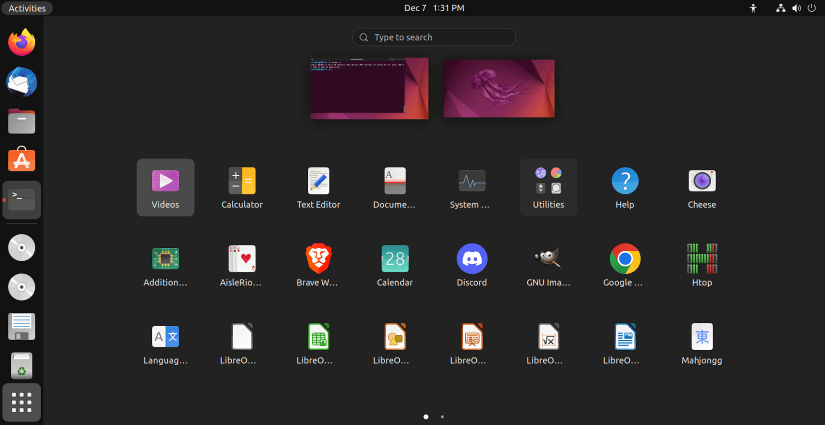Open the Calendar app
This screenshot has width=825, height=425.
395,265
